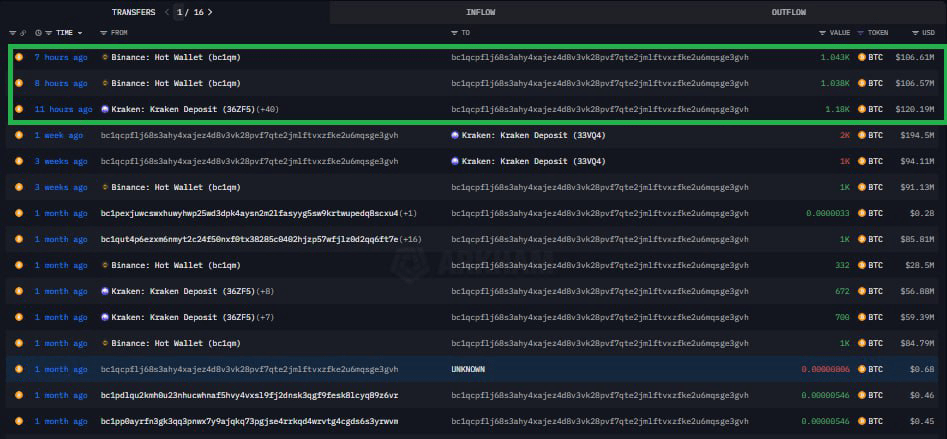947x439 pixels.
Task: Open the TOKEN column filter
Action: [x=861, y=33]
